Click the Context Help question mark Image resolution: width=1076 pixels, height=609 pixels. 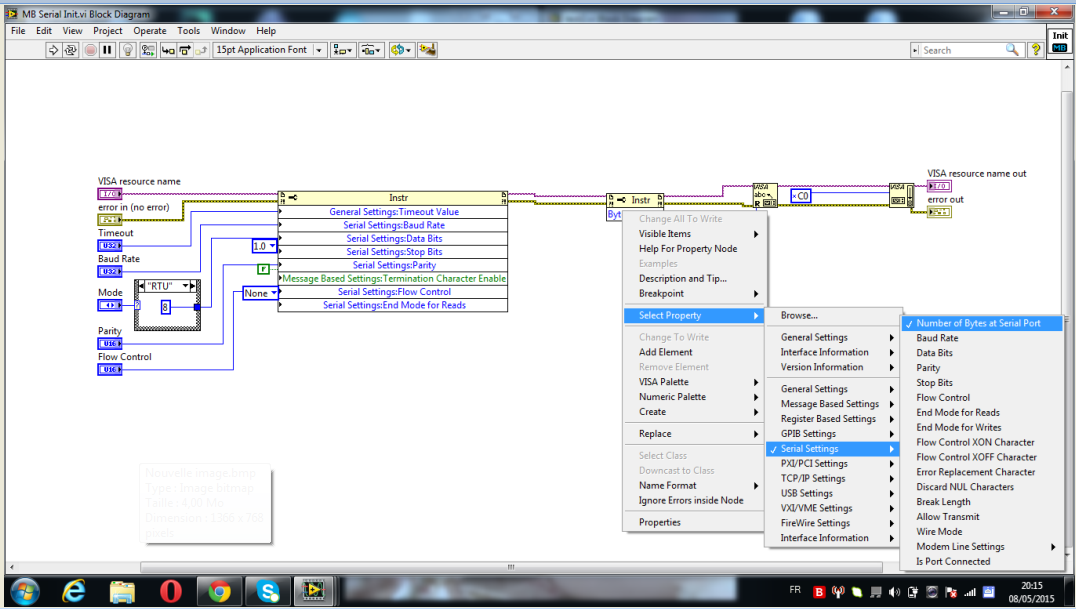click(x=1036, y=49)
